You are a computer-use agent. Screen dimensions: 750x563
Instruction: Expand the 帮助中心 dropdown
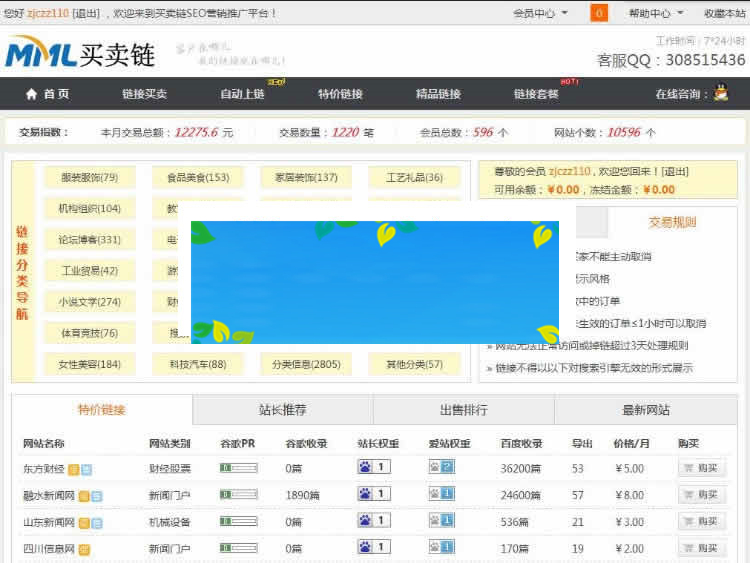[656, 13]
